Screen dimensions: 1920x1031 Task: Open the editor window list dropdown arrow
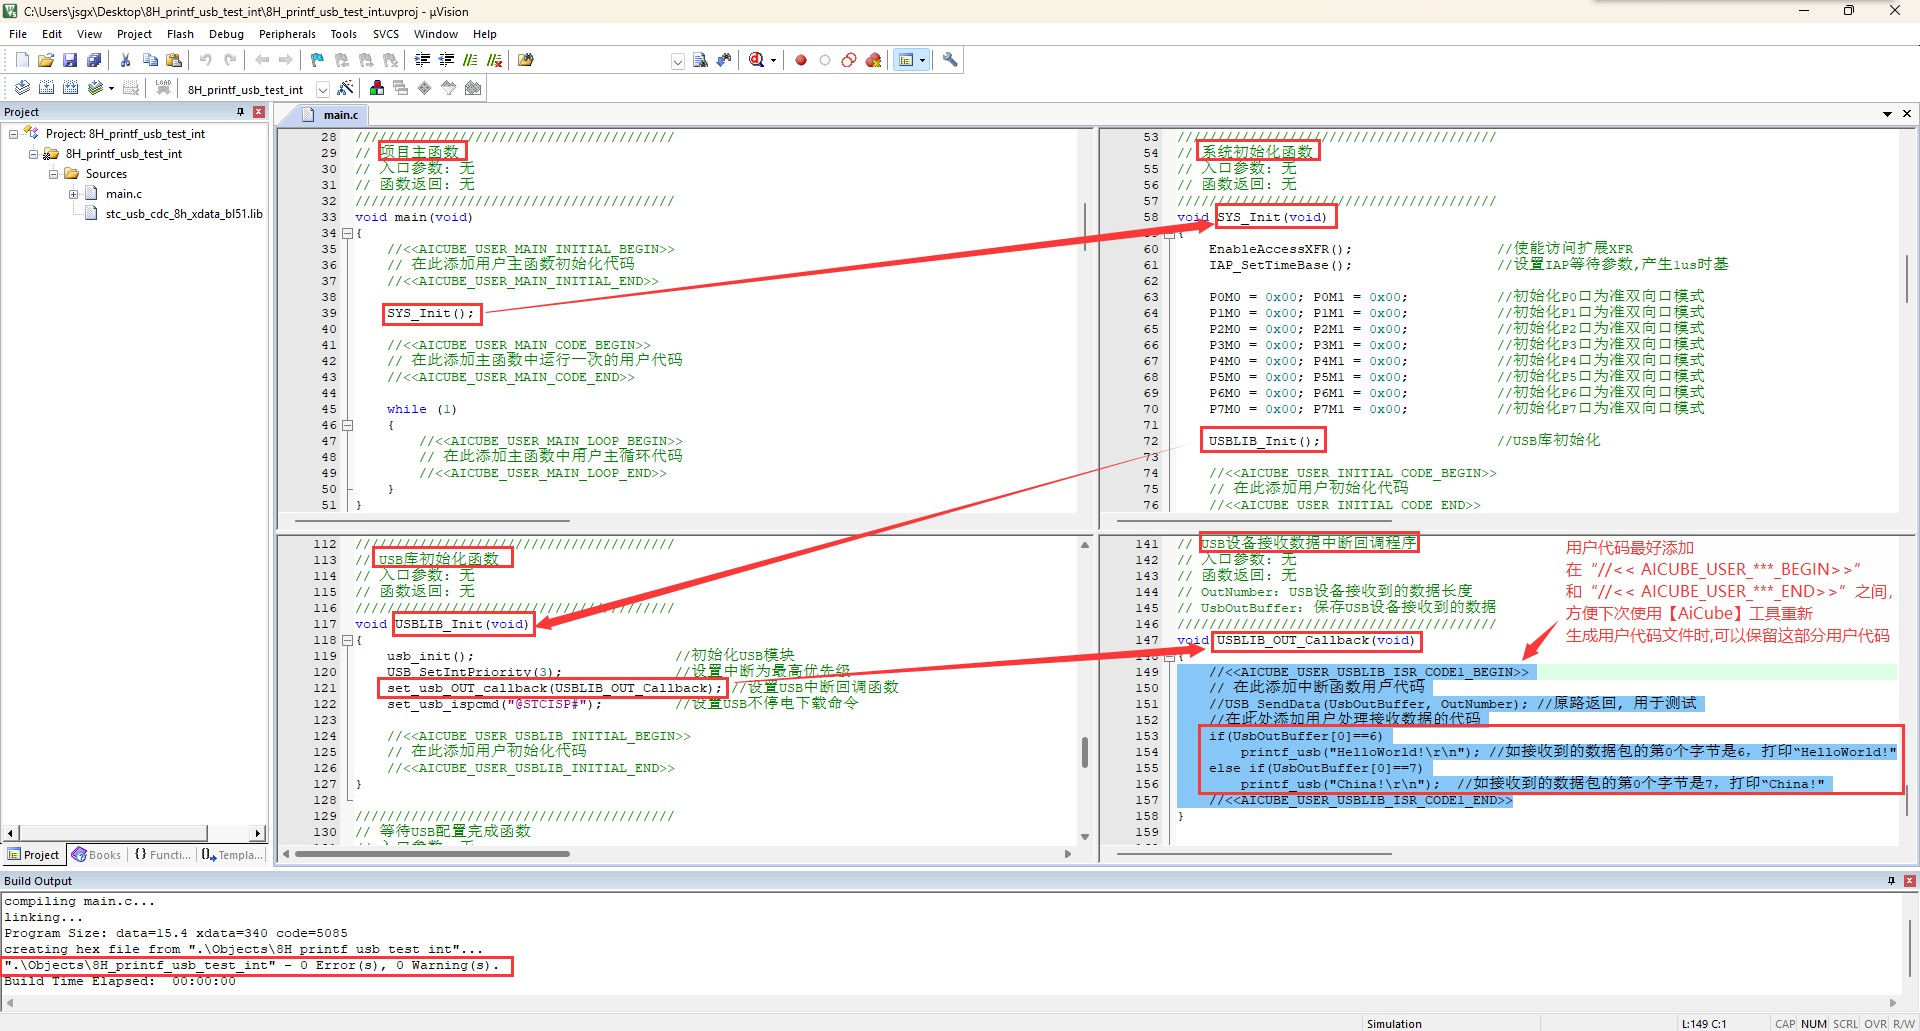(x=1887, y=114)
